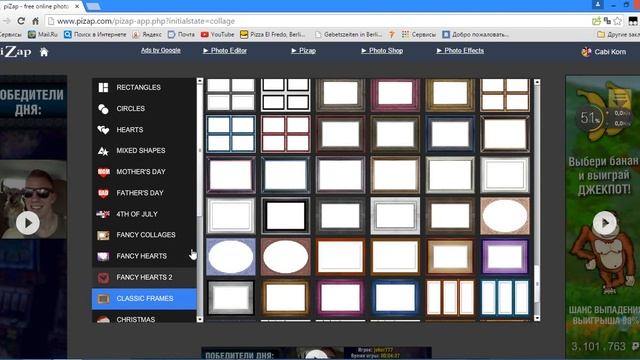Choose the thick black single frame
The width and height of the screenshot is (640, 360).
(x=285, y=216)
